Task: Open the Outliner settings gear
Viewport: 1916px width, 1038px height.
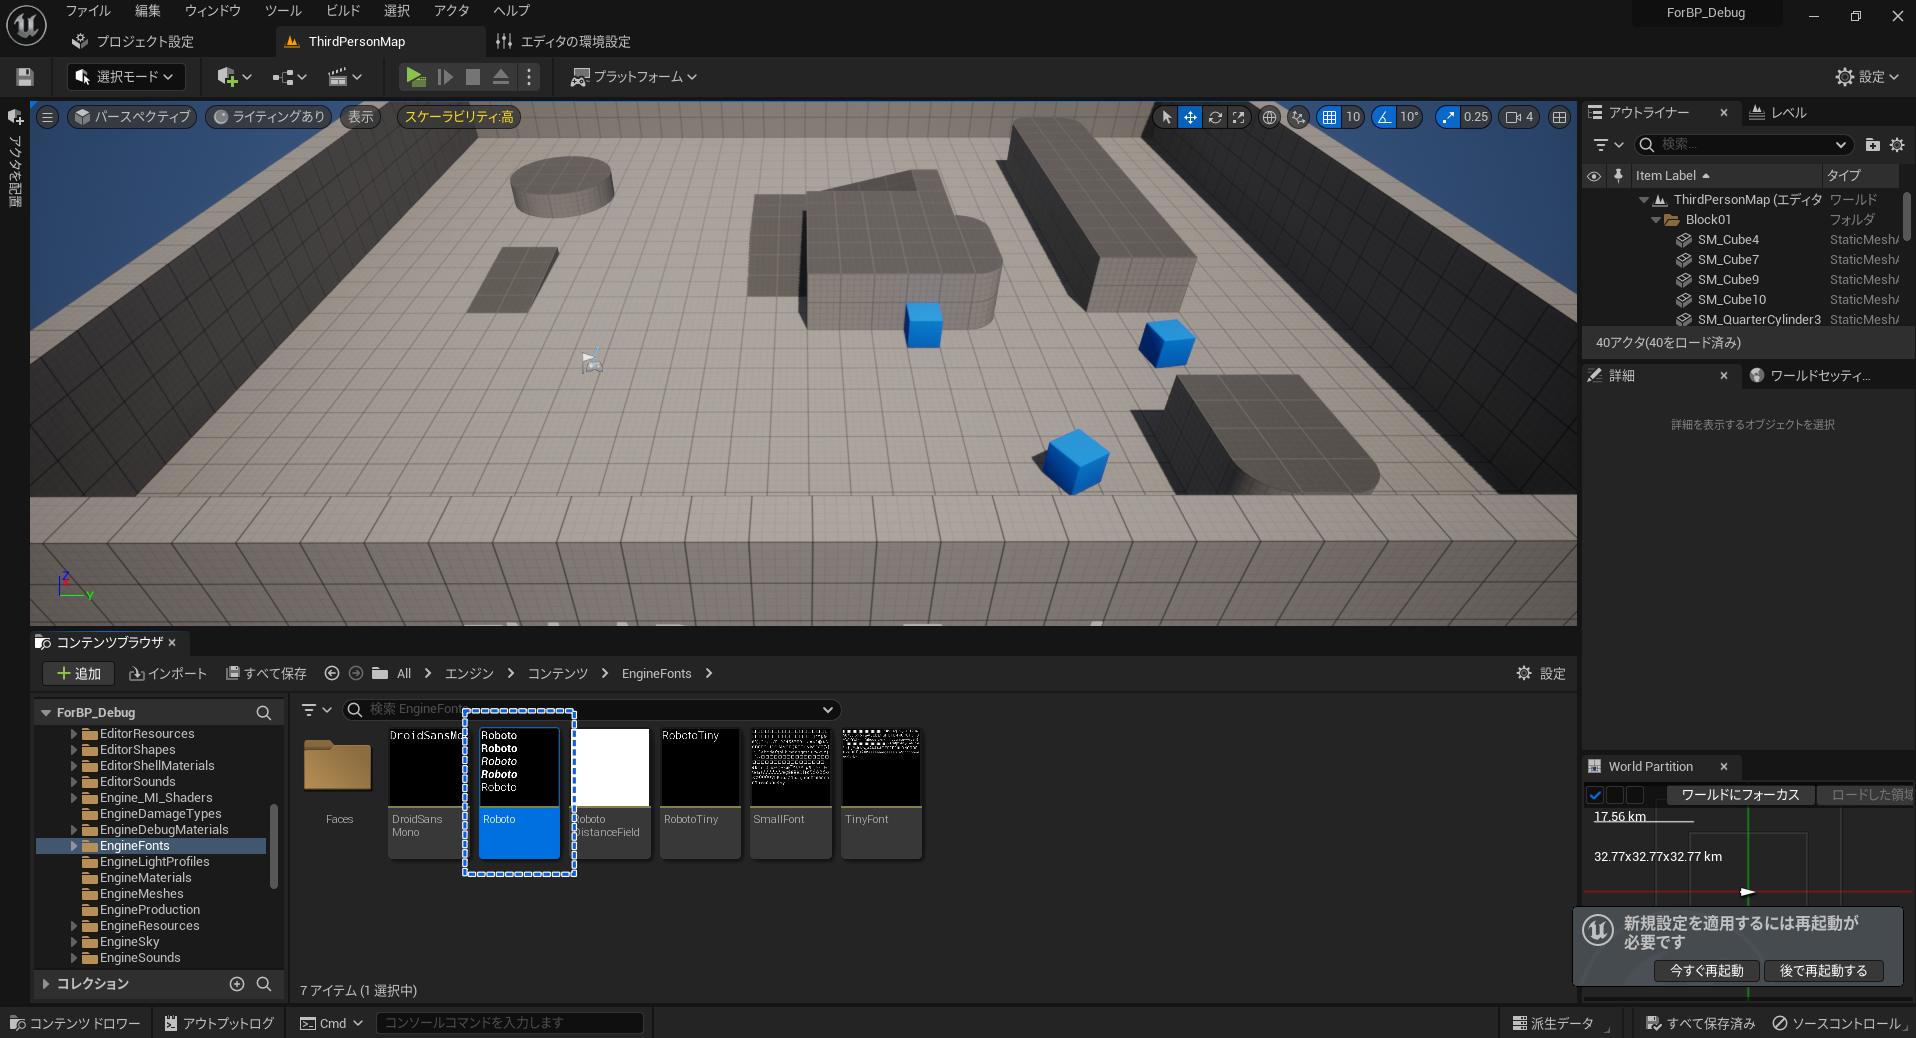Action: coord(1898,145)
